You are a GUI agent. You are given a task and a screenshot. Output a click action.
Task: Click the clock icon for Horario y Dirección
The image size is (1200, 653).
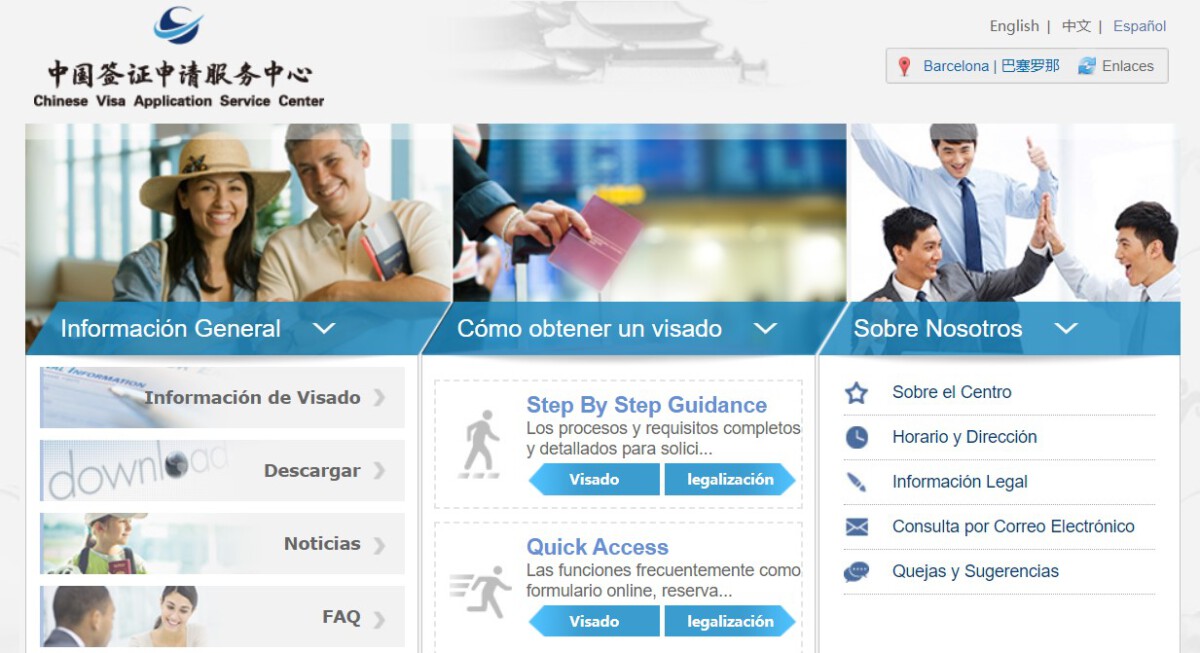857,437
